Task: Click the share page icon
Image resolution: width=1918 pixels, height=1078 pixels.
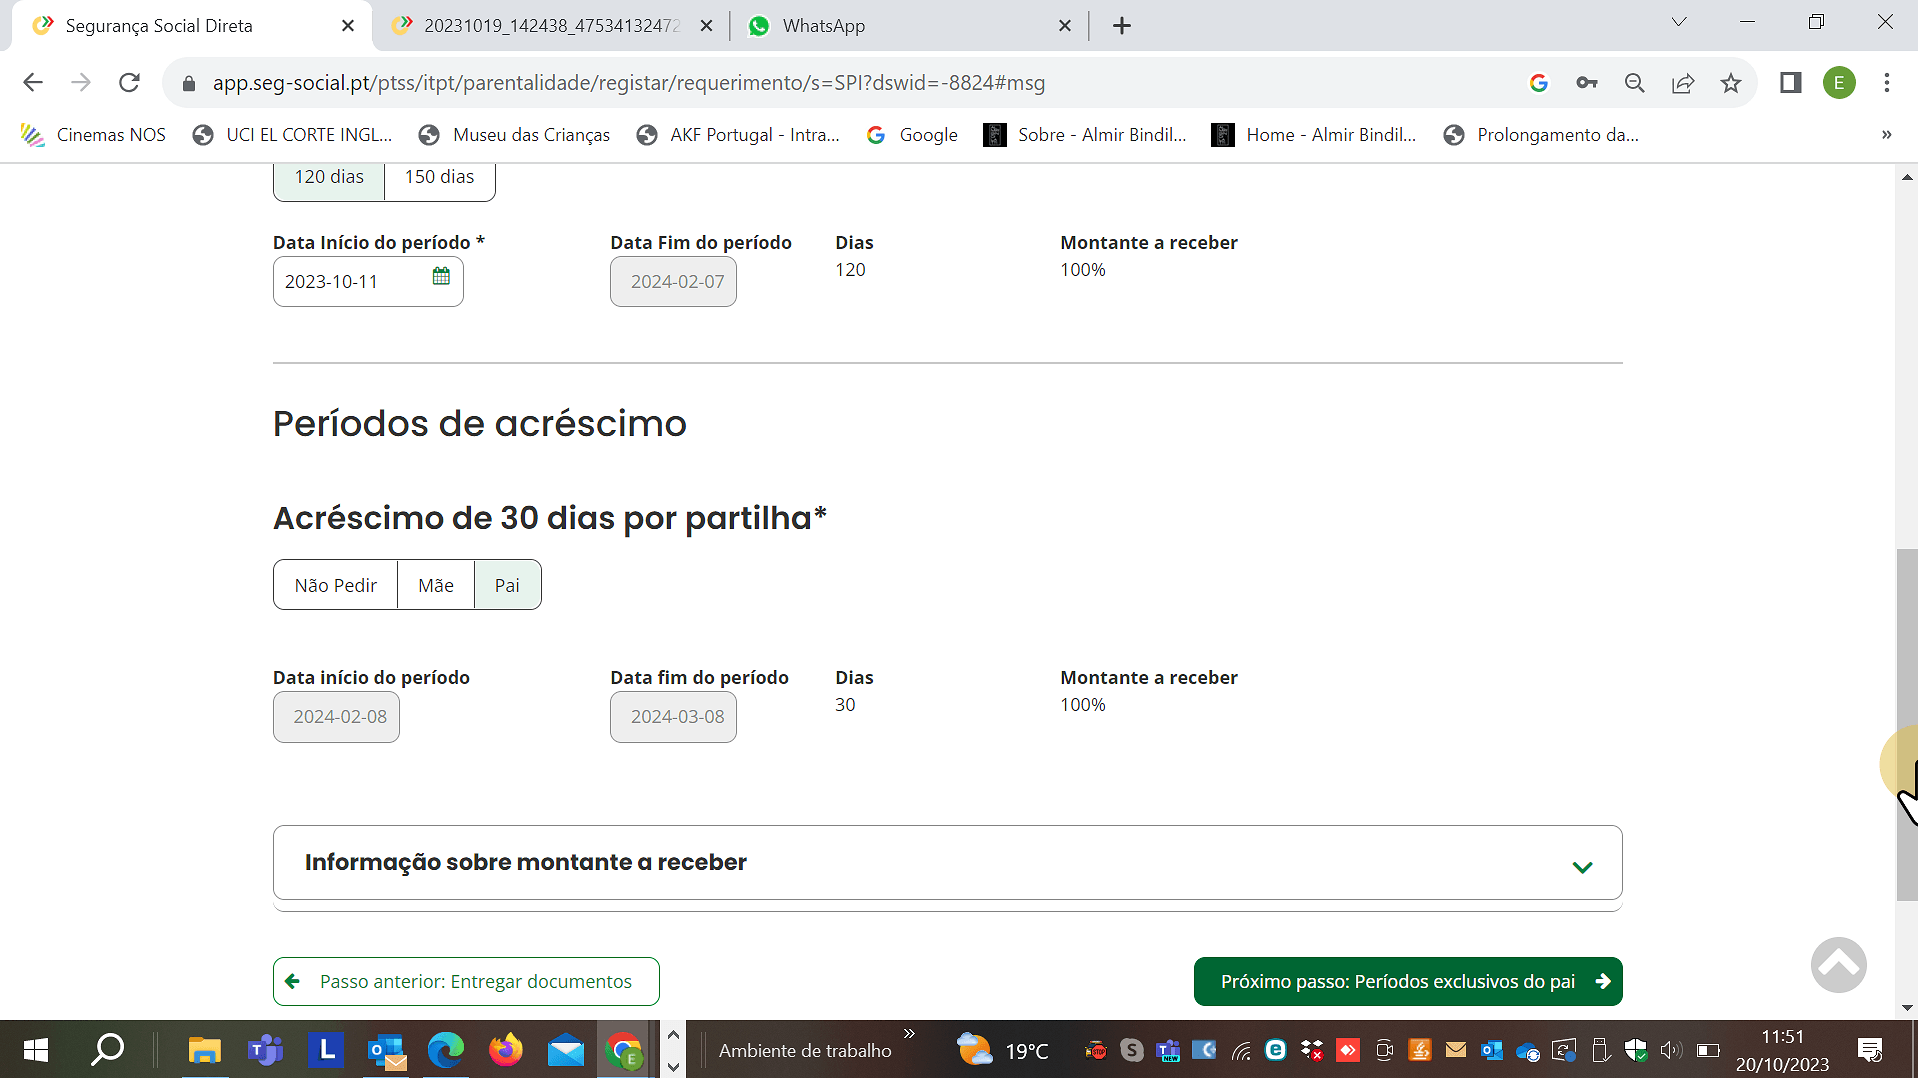Action: click(1683, 83)
